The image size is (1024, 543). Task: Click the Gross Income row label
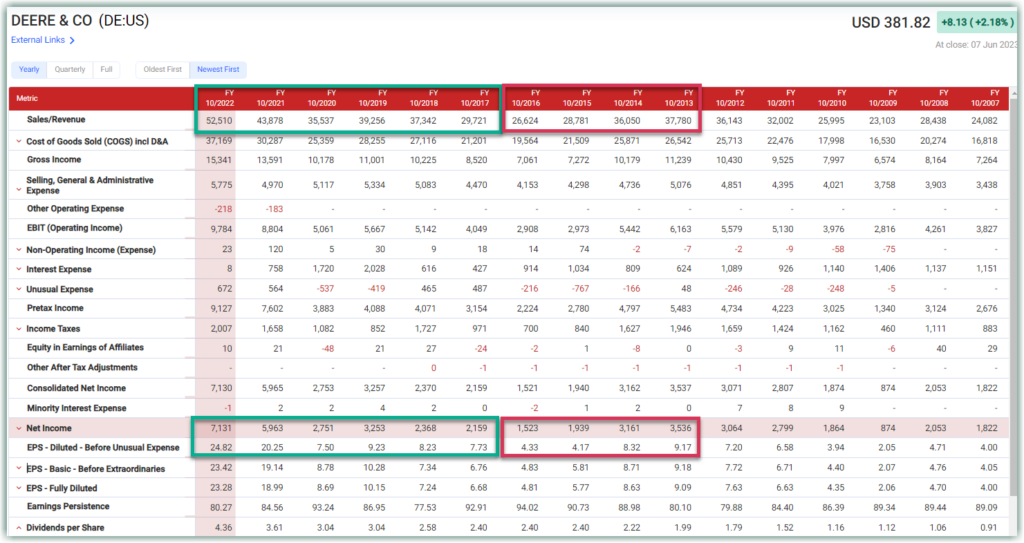tap(54, 159)
